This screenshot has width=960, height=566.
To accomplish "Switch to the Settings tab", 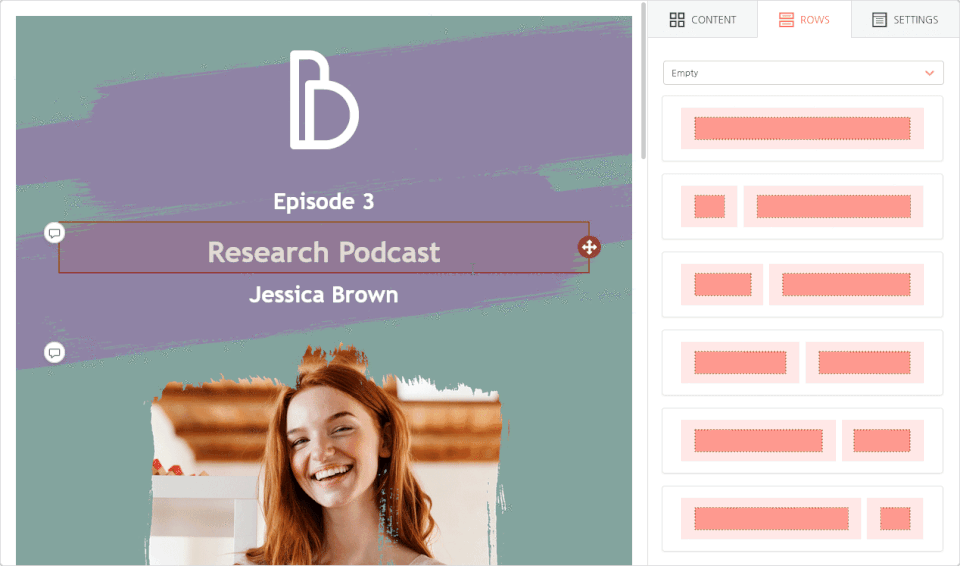I will coord(905,20).
